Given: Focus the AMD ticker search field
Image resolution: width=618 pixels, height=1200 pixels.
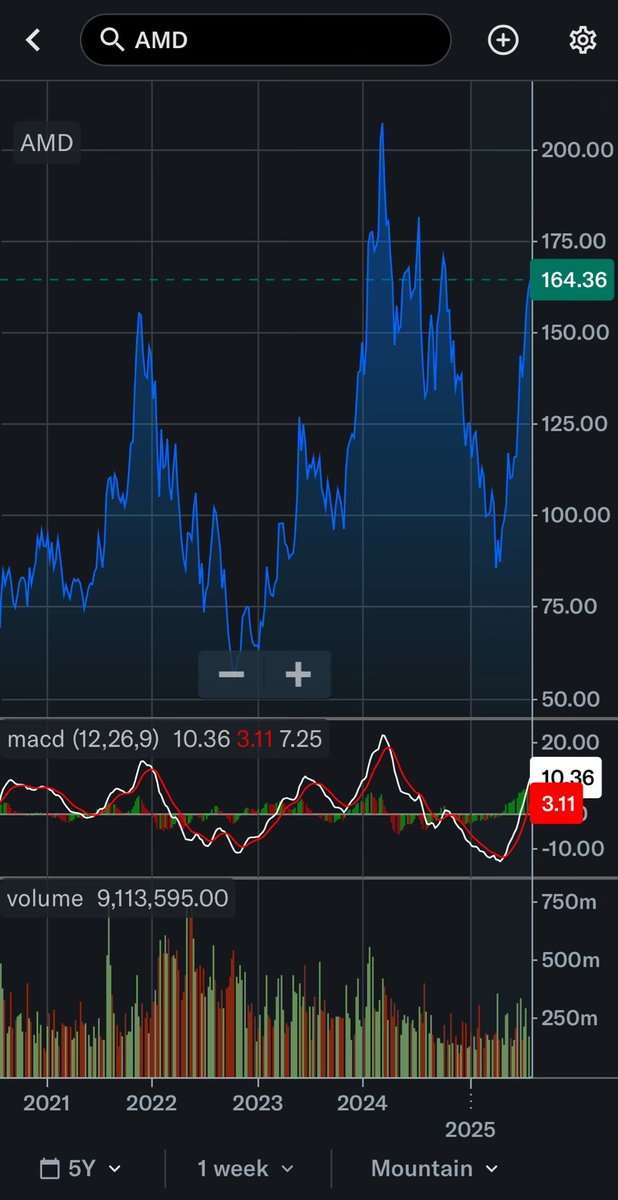Looking at the screenshot, I should click(265, 40).
